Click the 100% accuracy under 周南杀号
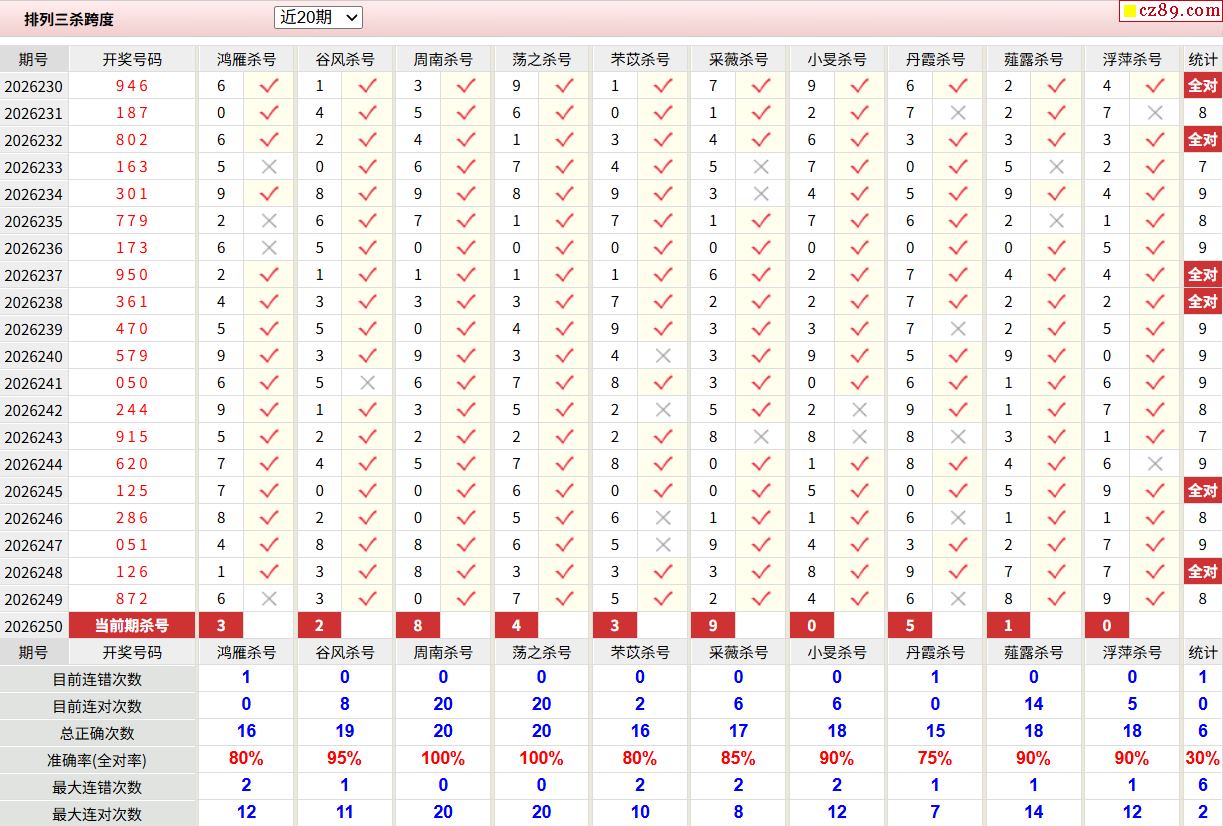Image resolution: width=1223 pixels, height=826 pixels. click(443, 759)
